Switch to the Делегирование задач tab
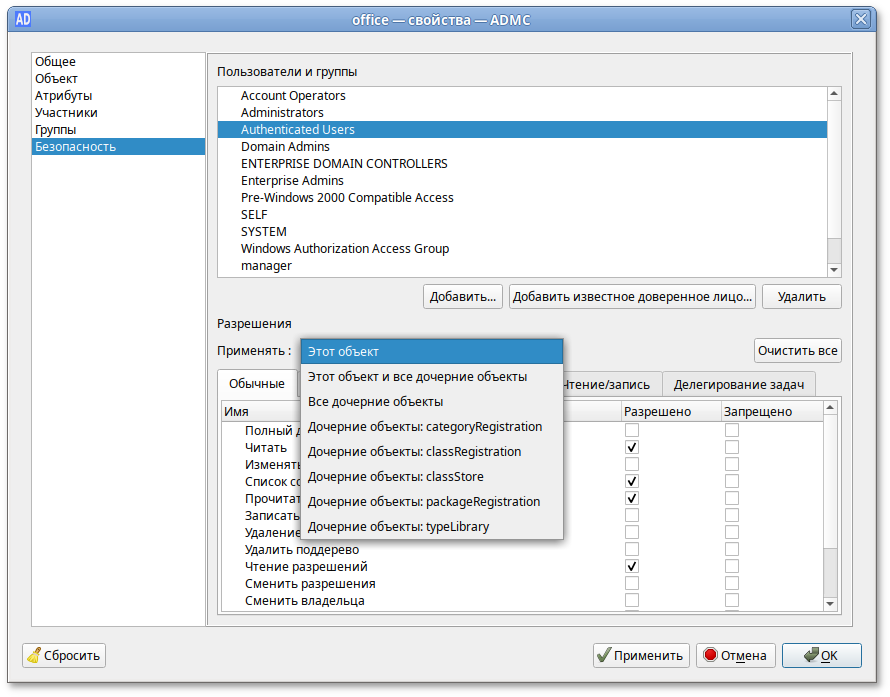The height and width of the screenshot is (697, 890). click(739, 384)
